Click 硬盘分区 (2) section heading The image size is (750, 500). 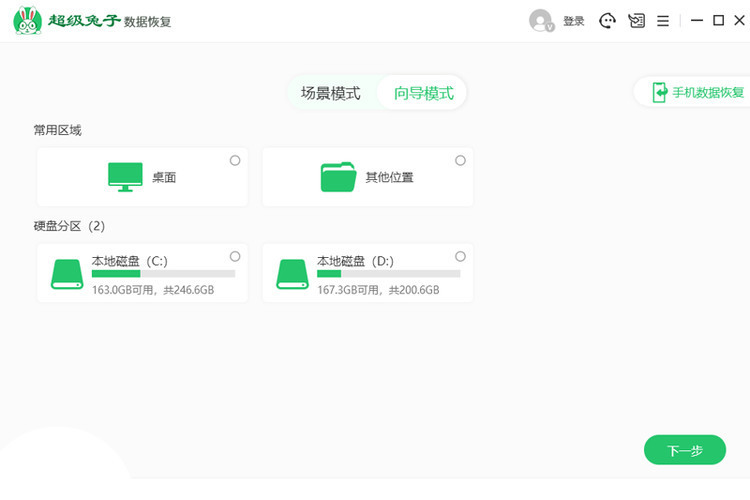pyautogui.click(x=69, y=226)
